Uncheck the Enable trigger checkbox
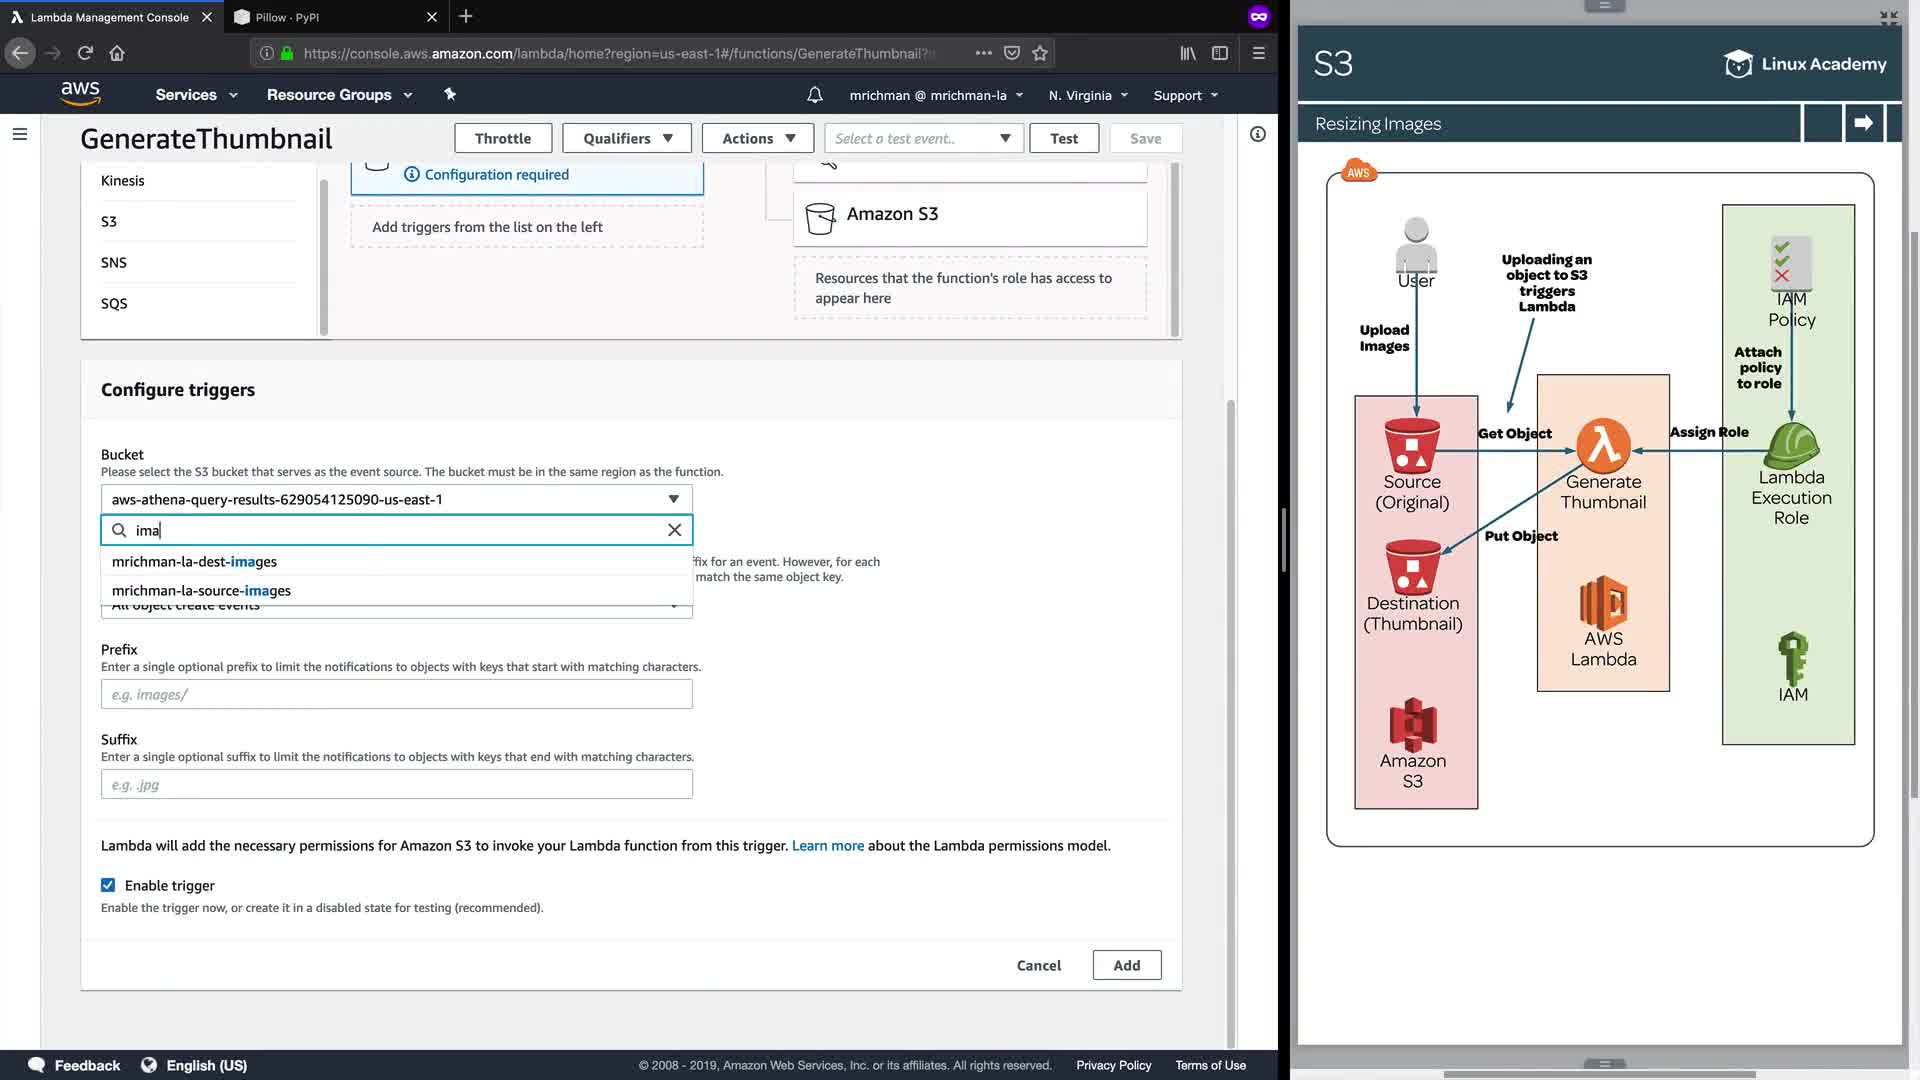This screenshot has height=1080, width=1920. click(x=108, y=885)
